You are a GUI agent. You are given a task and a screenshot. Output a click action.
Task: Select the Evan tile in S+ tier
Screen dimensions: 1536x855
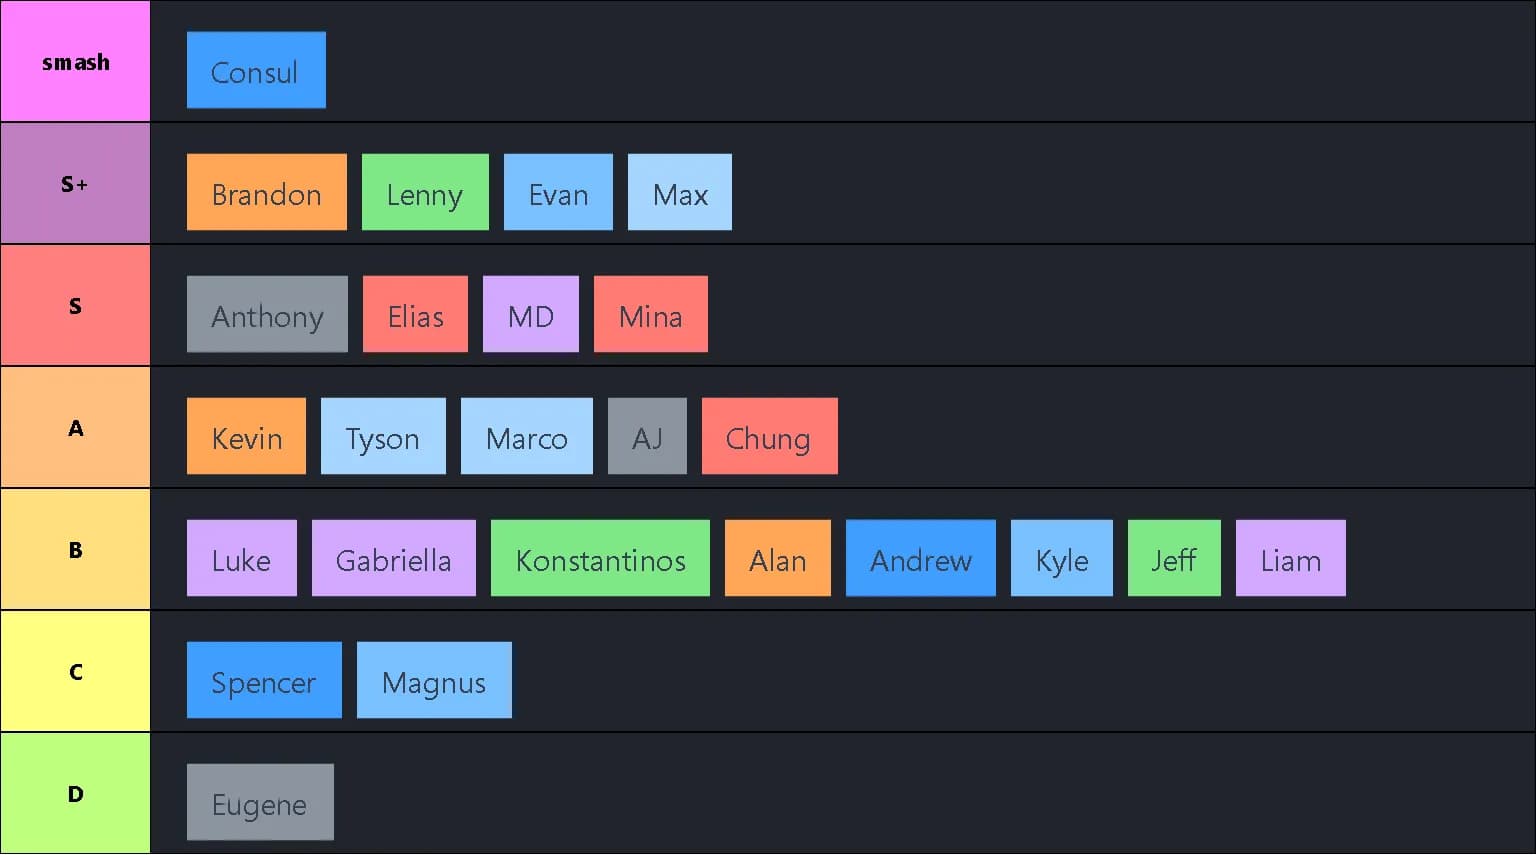[x=558, y=193]
